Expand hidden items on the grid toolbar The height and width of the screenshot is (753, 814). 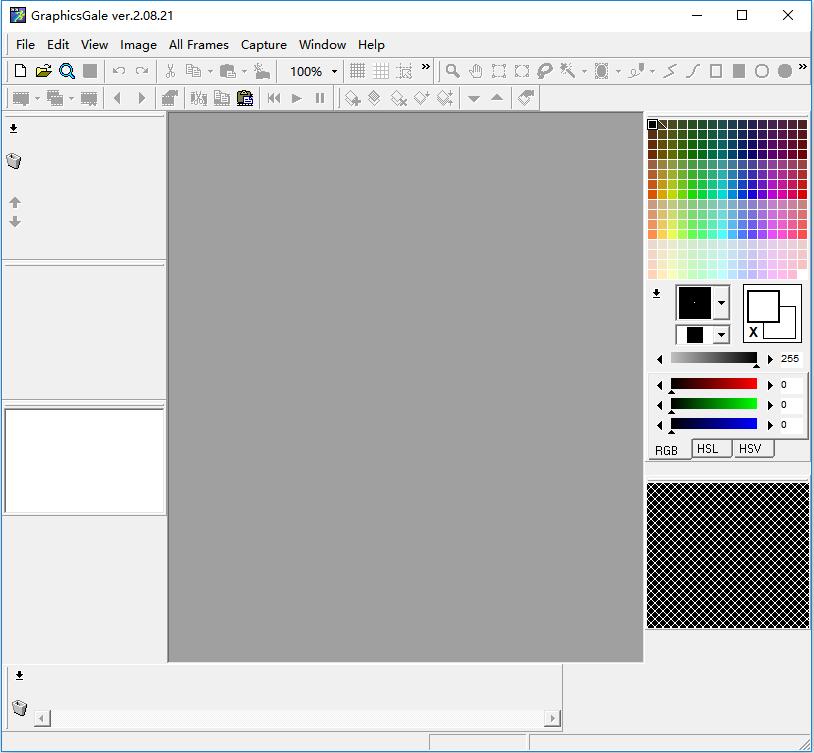(426, 66)
